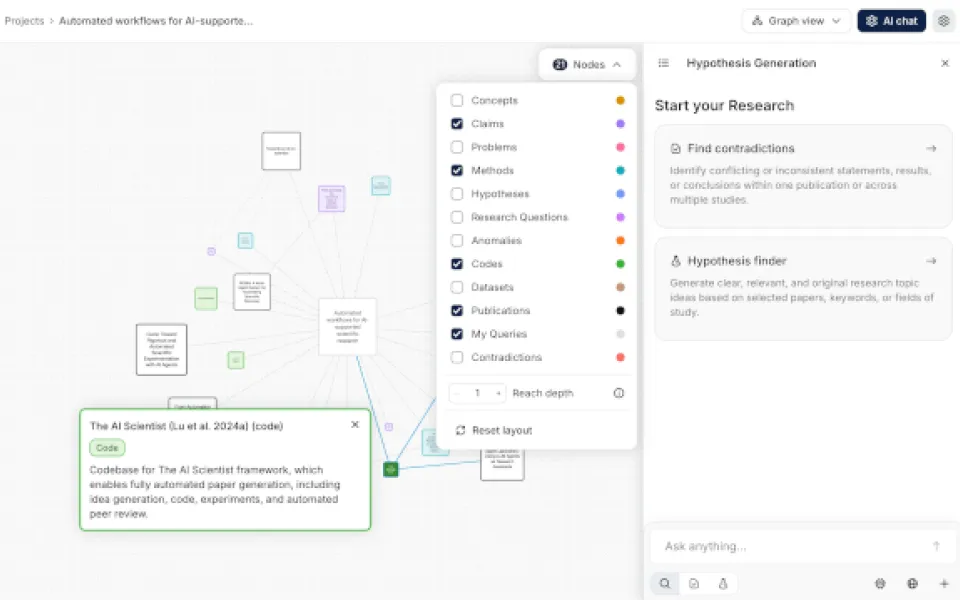Select the top publication node in the graph

(281, 151)
